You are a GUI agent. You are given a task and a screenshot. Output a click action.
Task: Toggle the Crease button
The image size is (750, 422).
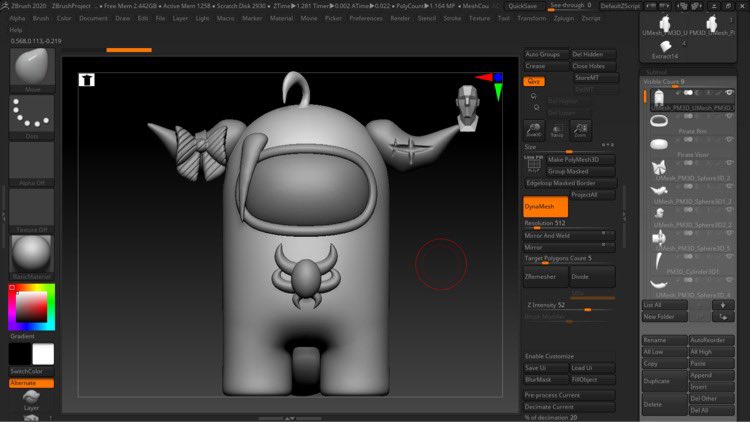546,66
